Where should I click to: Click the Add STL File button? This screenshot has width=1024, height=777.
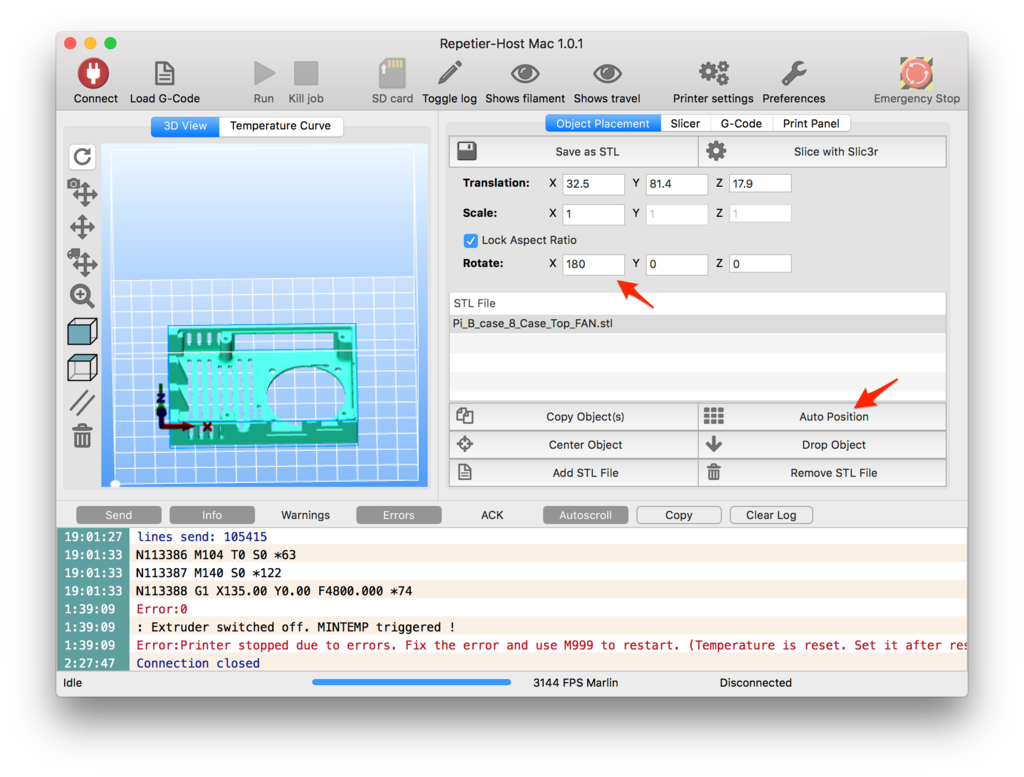click(573, 473)
